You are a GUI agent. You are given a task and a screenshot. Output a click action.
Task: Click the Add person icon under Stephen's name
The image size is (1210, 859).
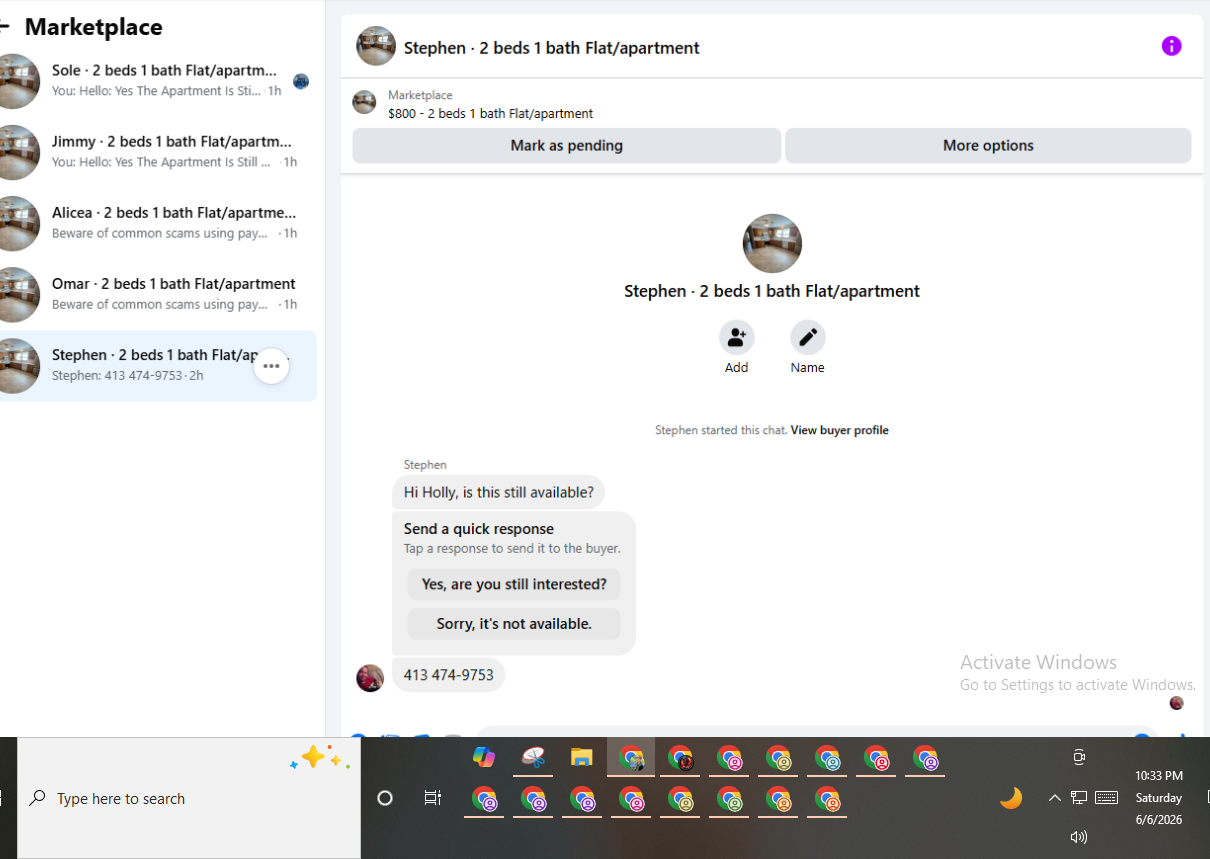[736, 337]
